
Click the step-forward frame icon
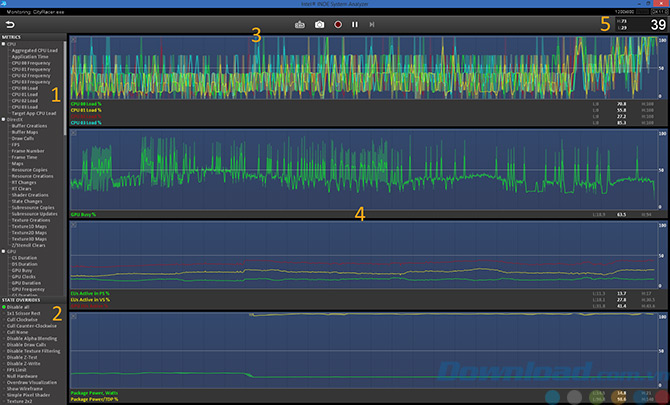tap(372, 23)
